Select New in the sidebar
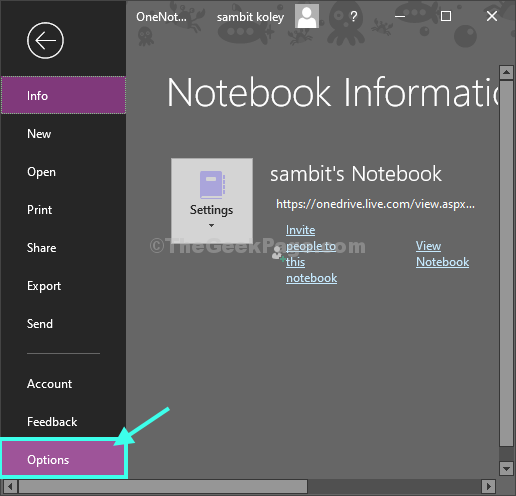Viewport: 516px width, 496px height. [63, 134]
